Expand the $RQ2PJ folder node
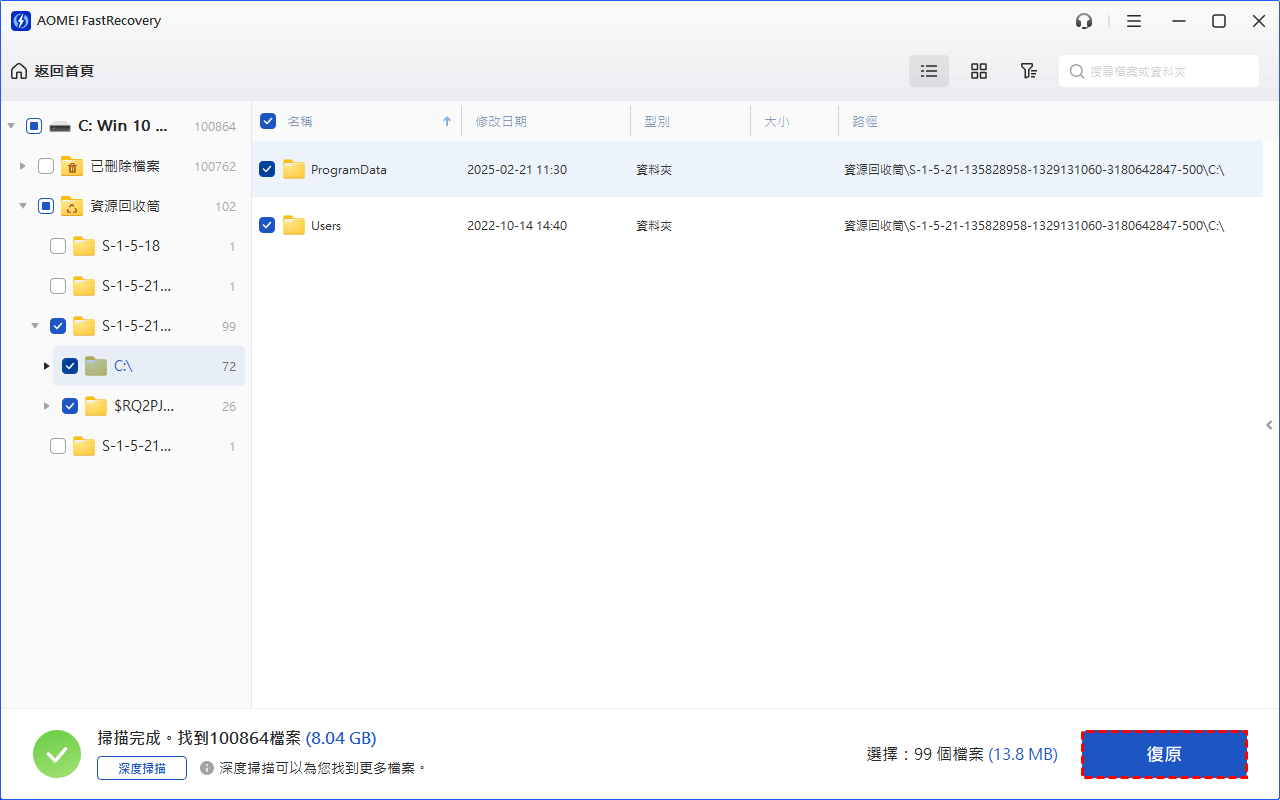 pos(47,406)
